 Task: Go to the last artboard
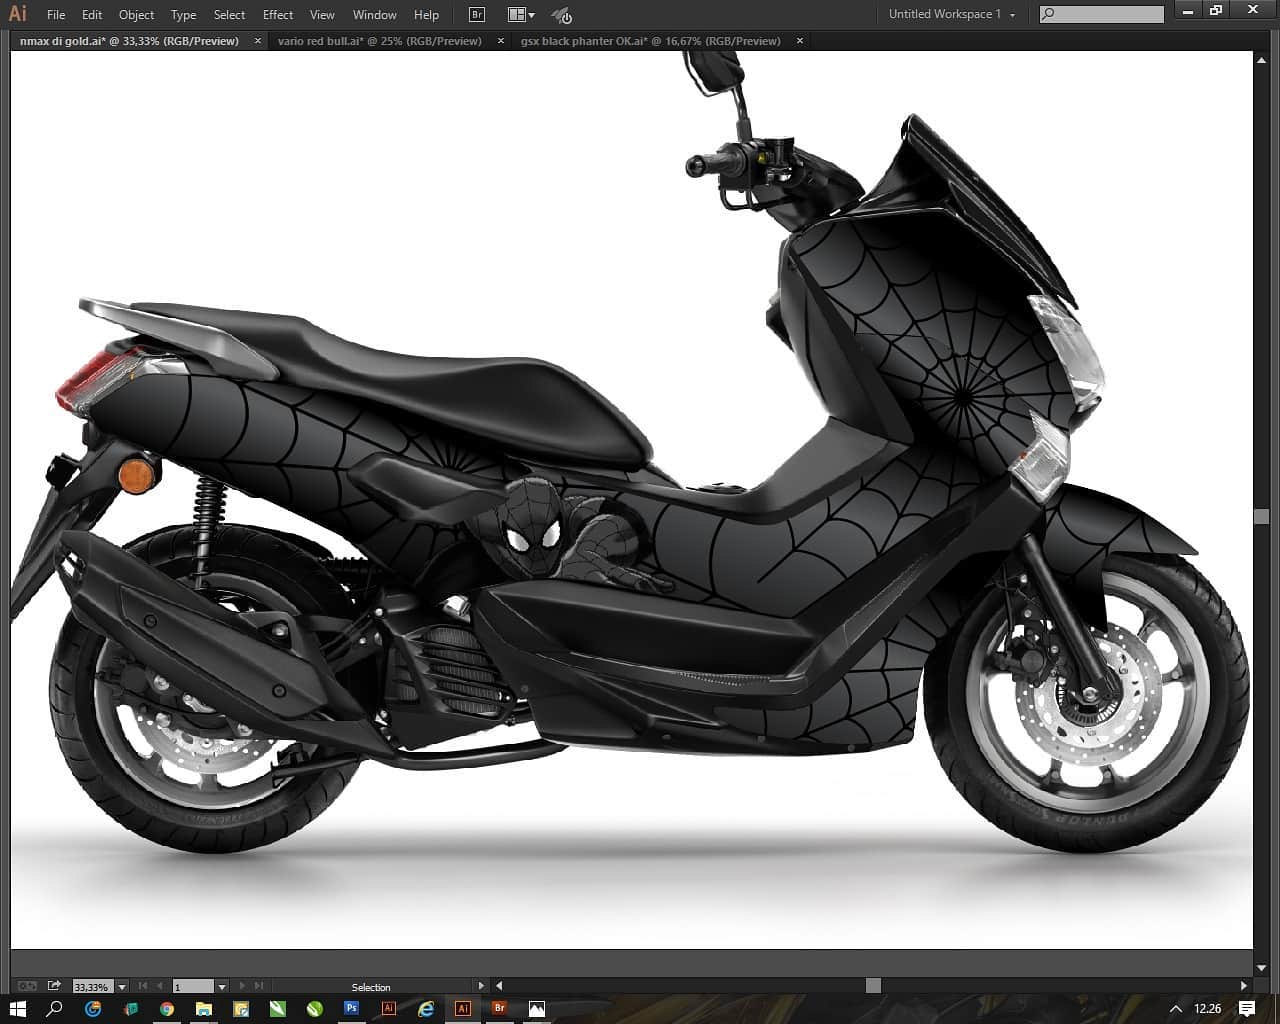259,986
